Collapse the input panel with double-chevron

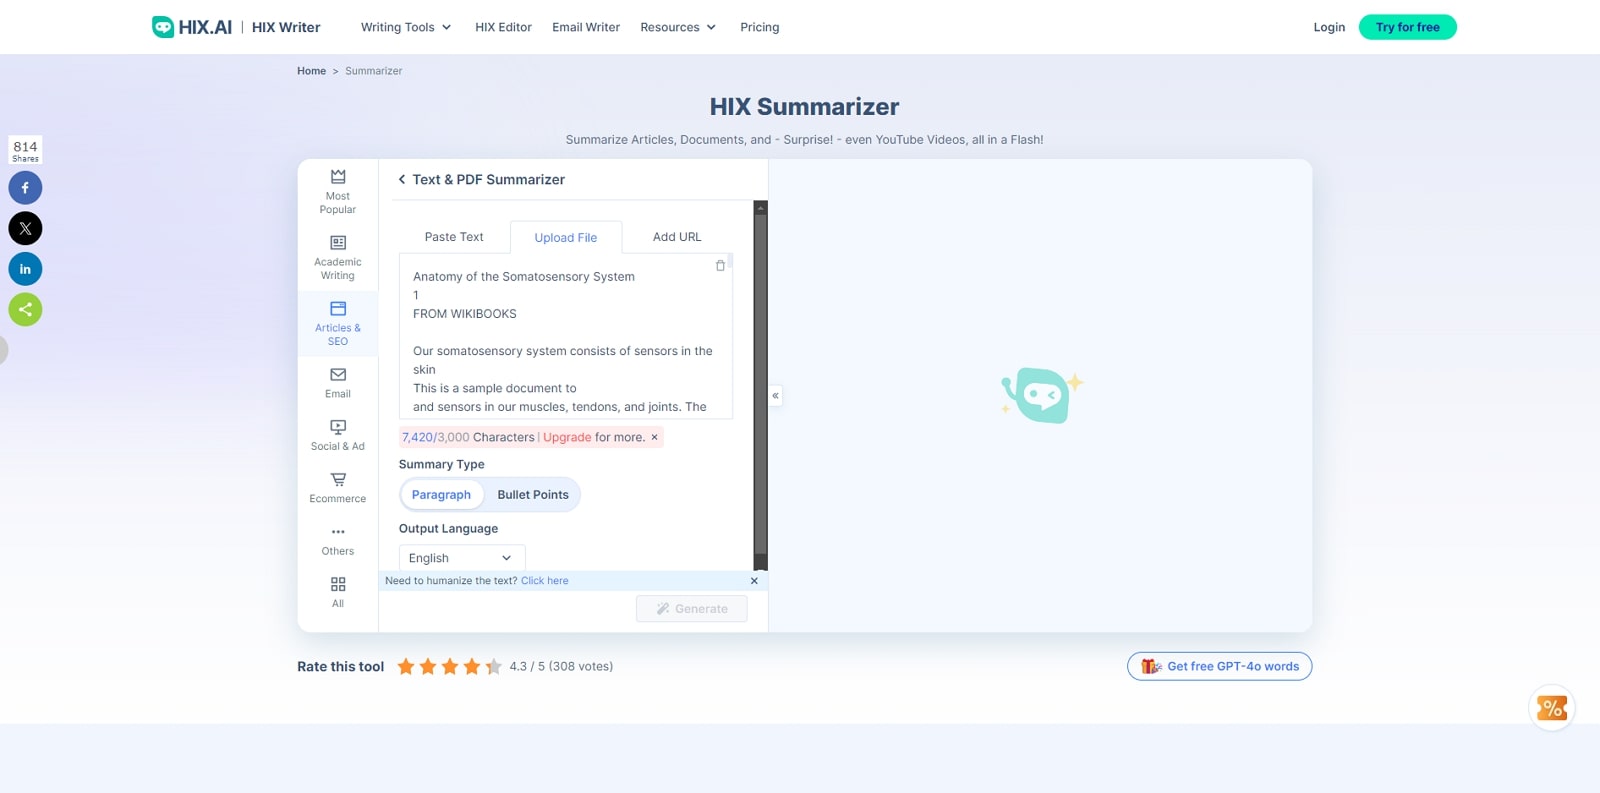[775, 396]
